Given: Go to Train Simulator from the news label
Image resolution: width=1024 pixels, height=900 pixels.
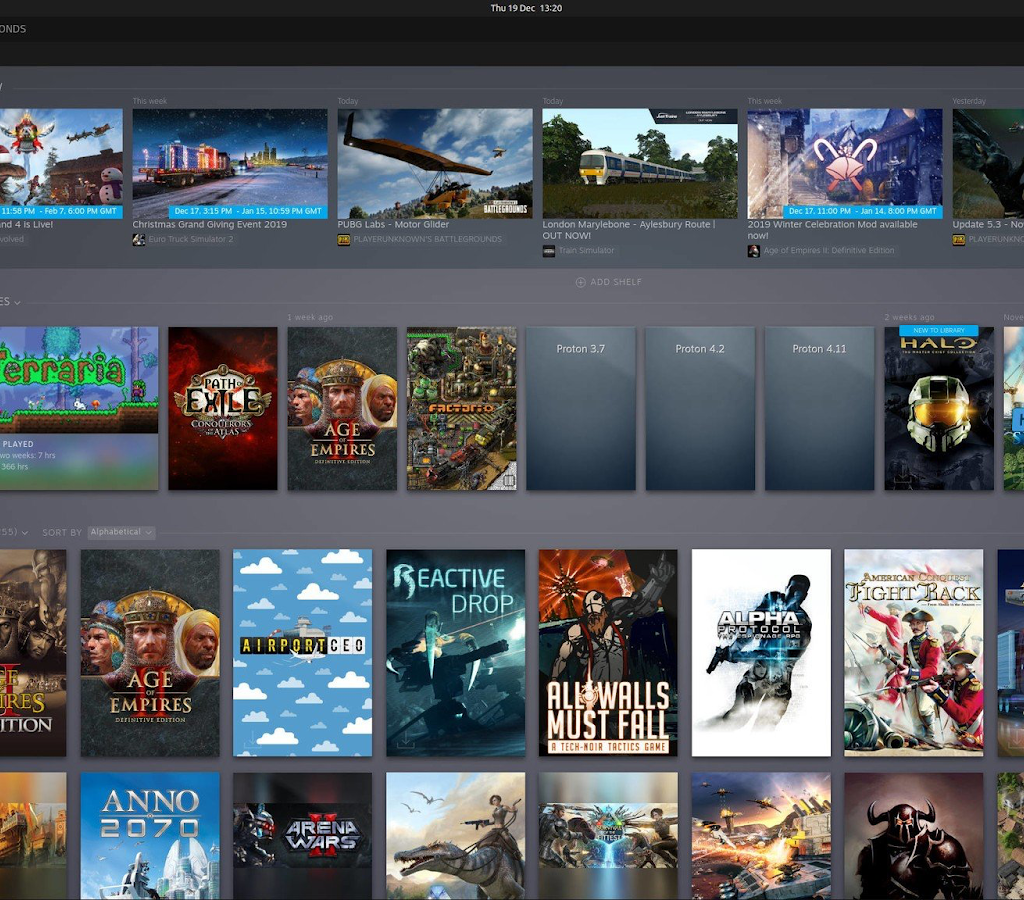Looking at the screenshot, I should (x=586, y=251).
